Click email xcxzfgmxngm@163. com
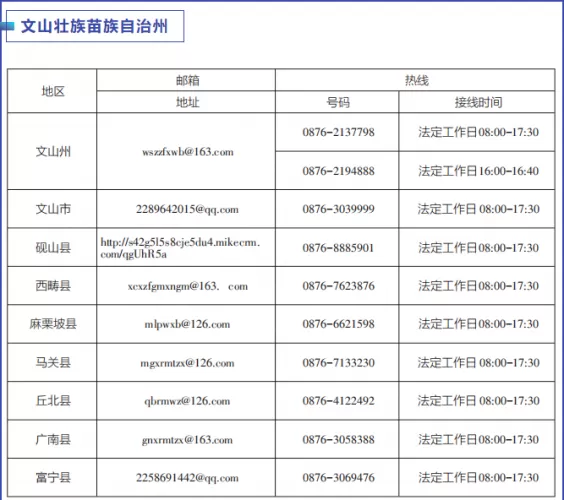The height and width of the screenshot is (500, 564). click(x=188, y=286)
